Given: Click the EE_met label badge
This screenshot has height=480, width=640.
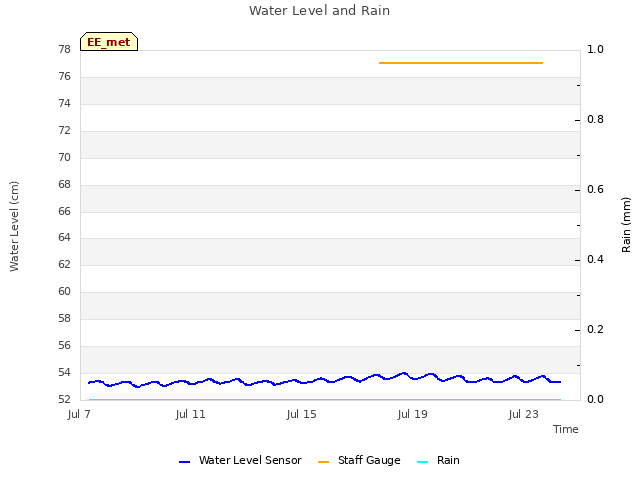Looking at the screenshot, I should click(x=109, y=42).
